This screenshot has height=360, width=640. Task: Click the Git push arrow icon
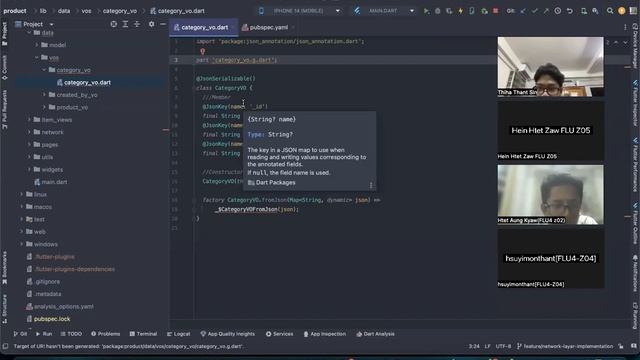click(546, 11)
